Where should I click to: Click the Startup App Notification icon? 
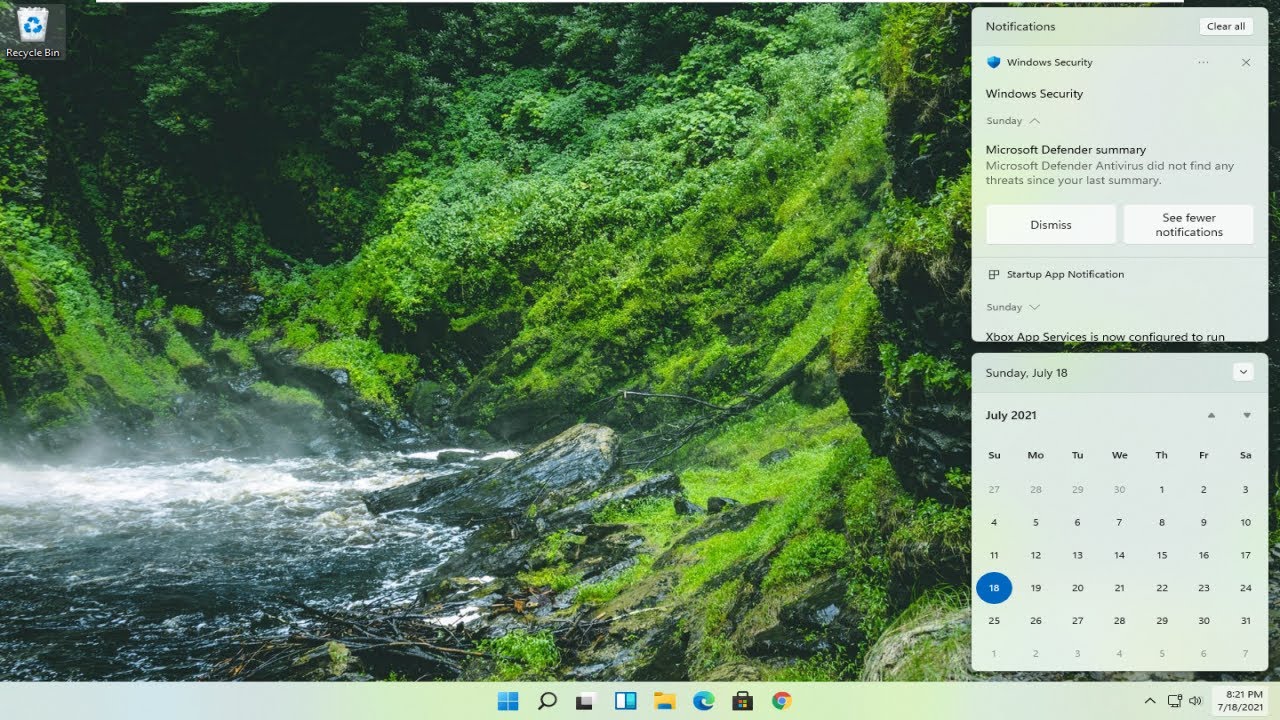(x=994, y=274)
